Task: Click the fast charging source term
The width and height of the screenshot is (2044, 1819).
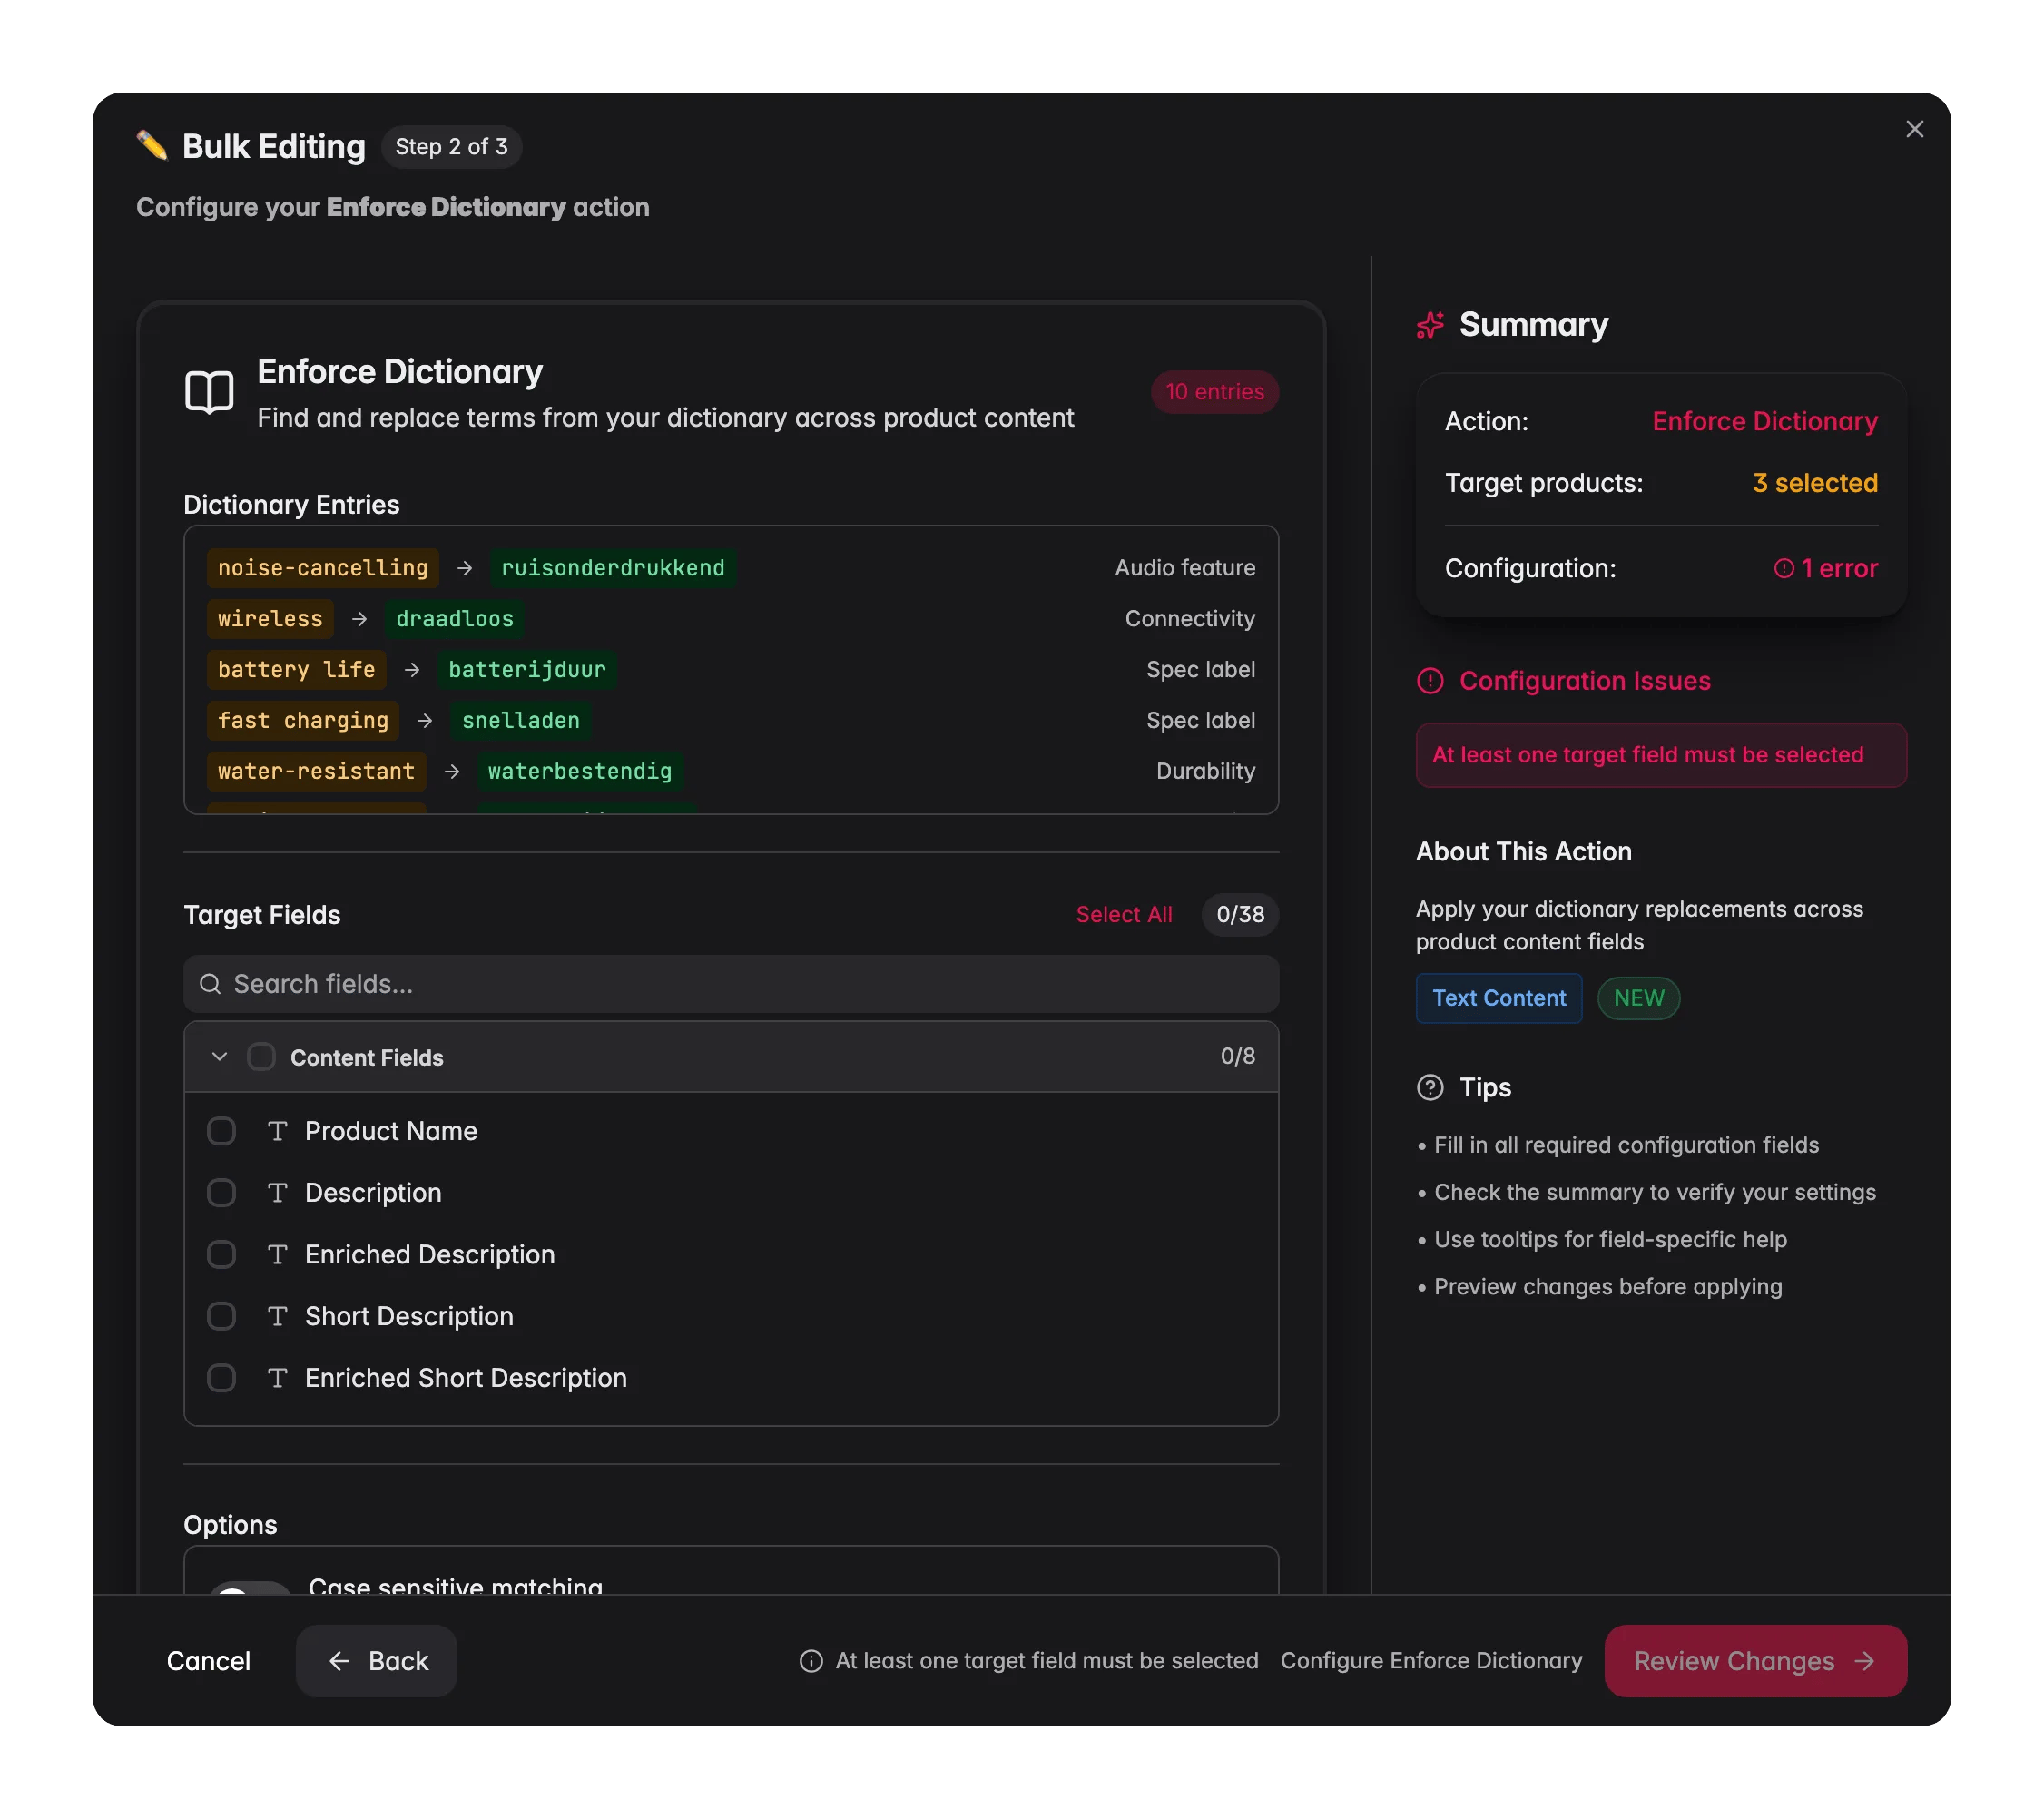Action: [x=303, y=721]
